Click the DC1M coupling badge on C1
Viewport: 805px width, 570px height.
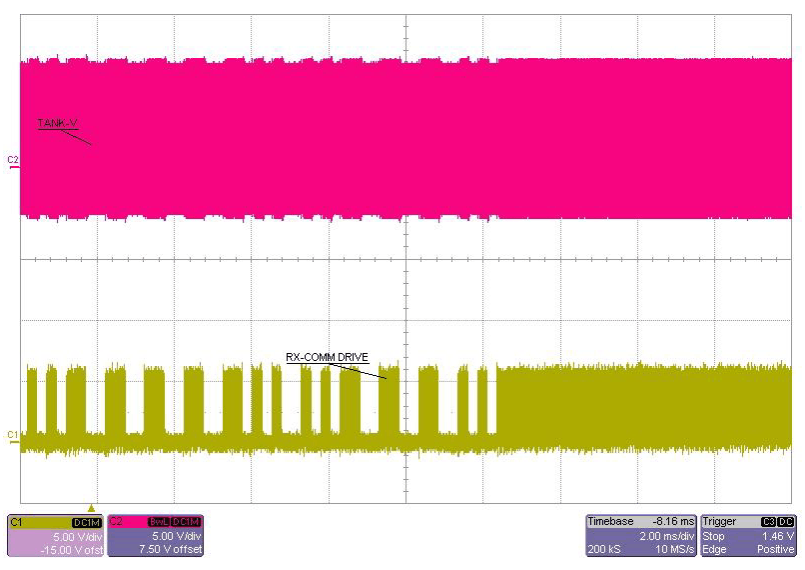point(87,522)
